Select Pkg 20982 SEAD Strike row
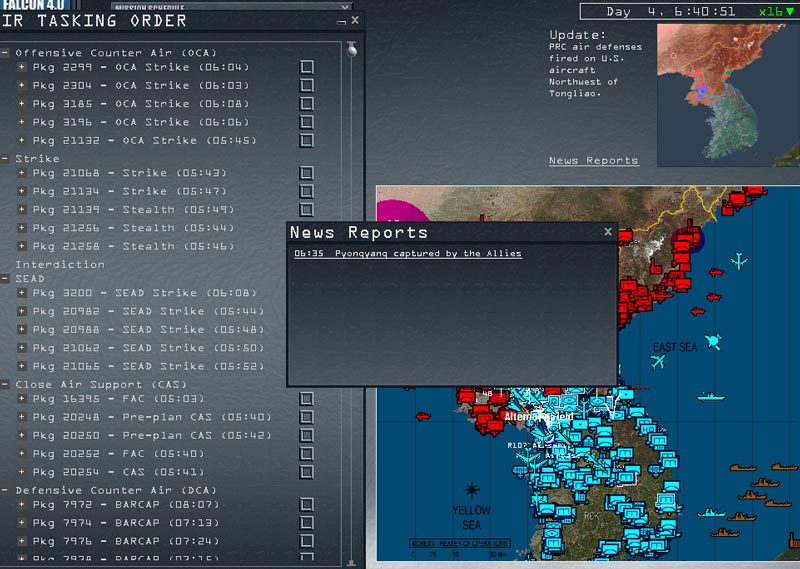This screenshot has height=569, width=800. click(148, 311)
